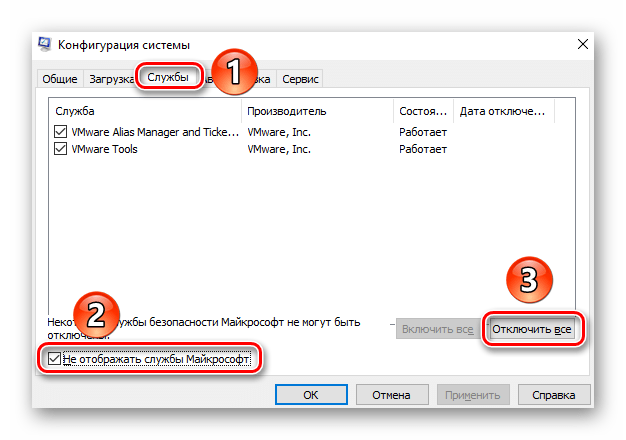Click the Состояние column header
Image resolution: width=626 pixels, height=440 pixels.
pos(423,111)
